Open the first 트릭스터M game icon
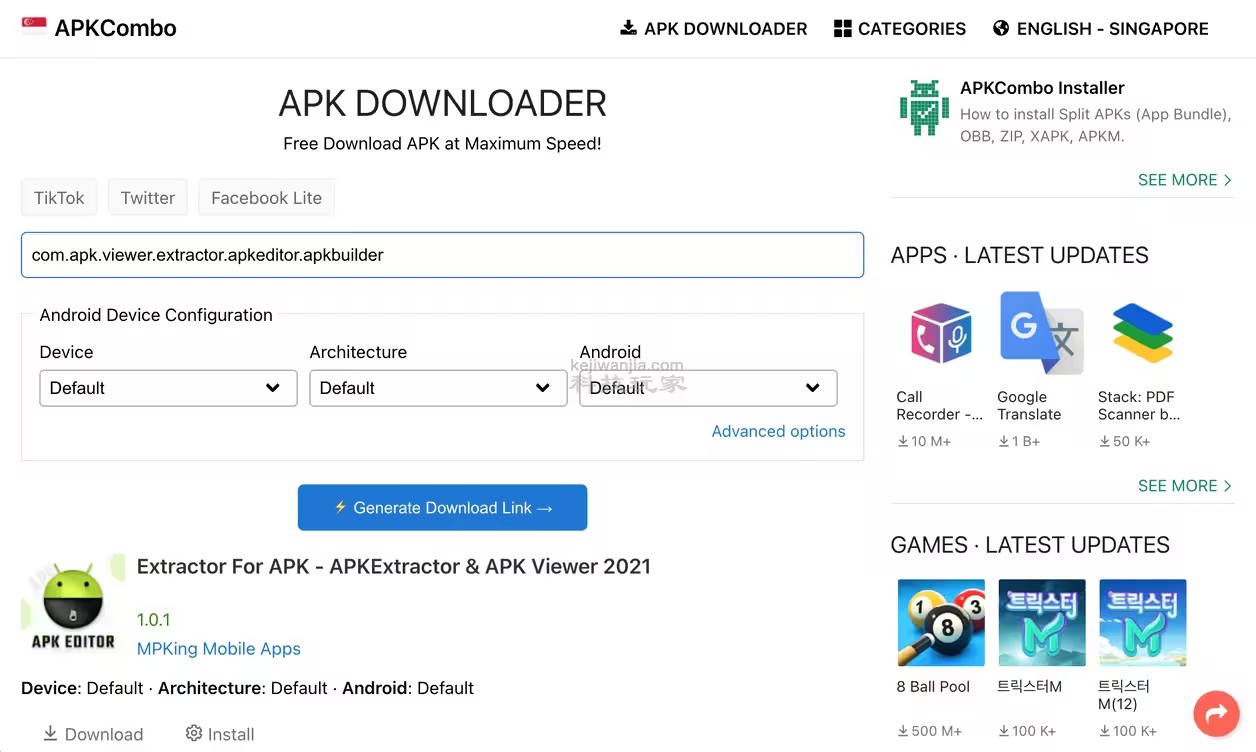The height and width of the screenshot is (752, 1256). click(x=1041, y=622)
